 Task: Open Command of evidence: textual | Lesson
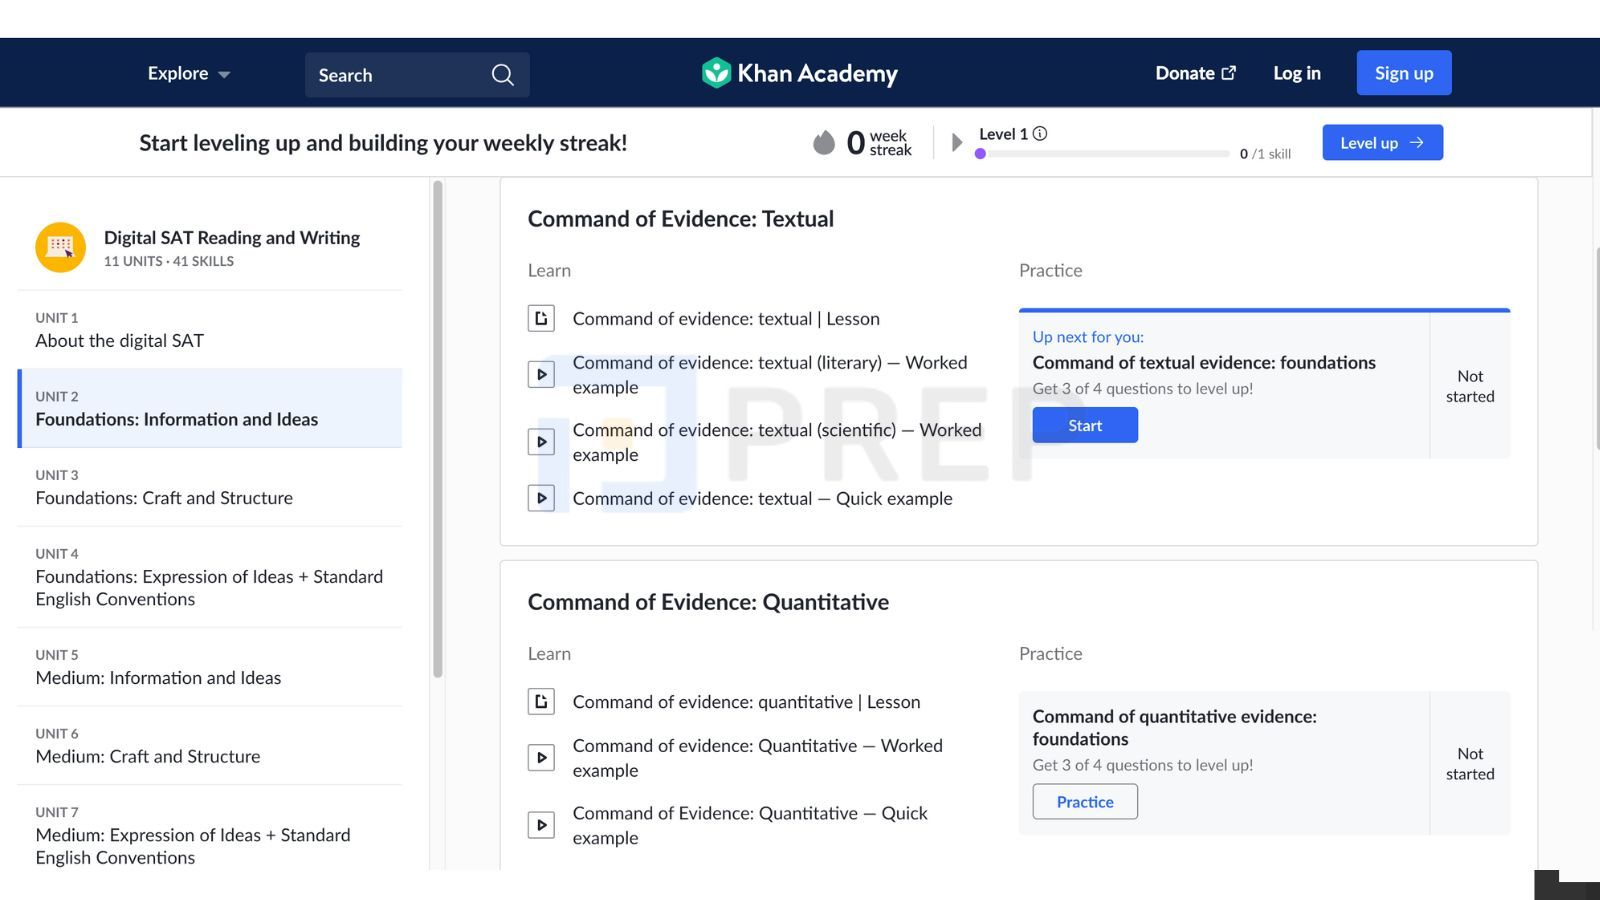[x=726, y=319]
